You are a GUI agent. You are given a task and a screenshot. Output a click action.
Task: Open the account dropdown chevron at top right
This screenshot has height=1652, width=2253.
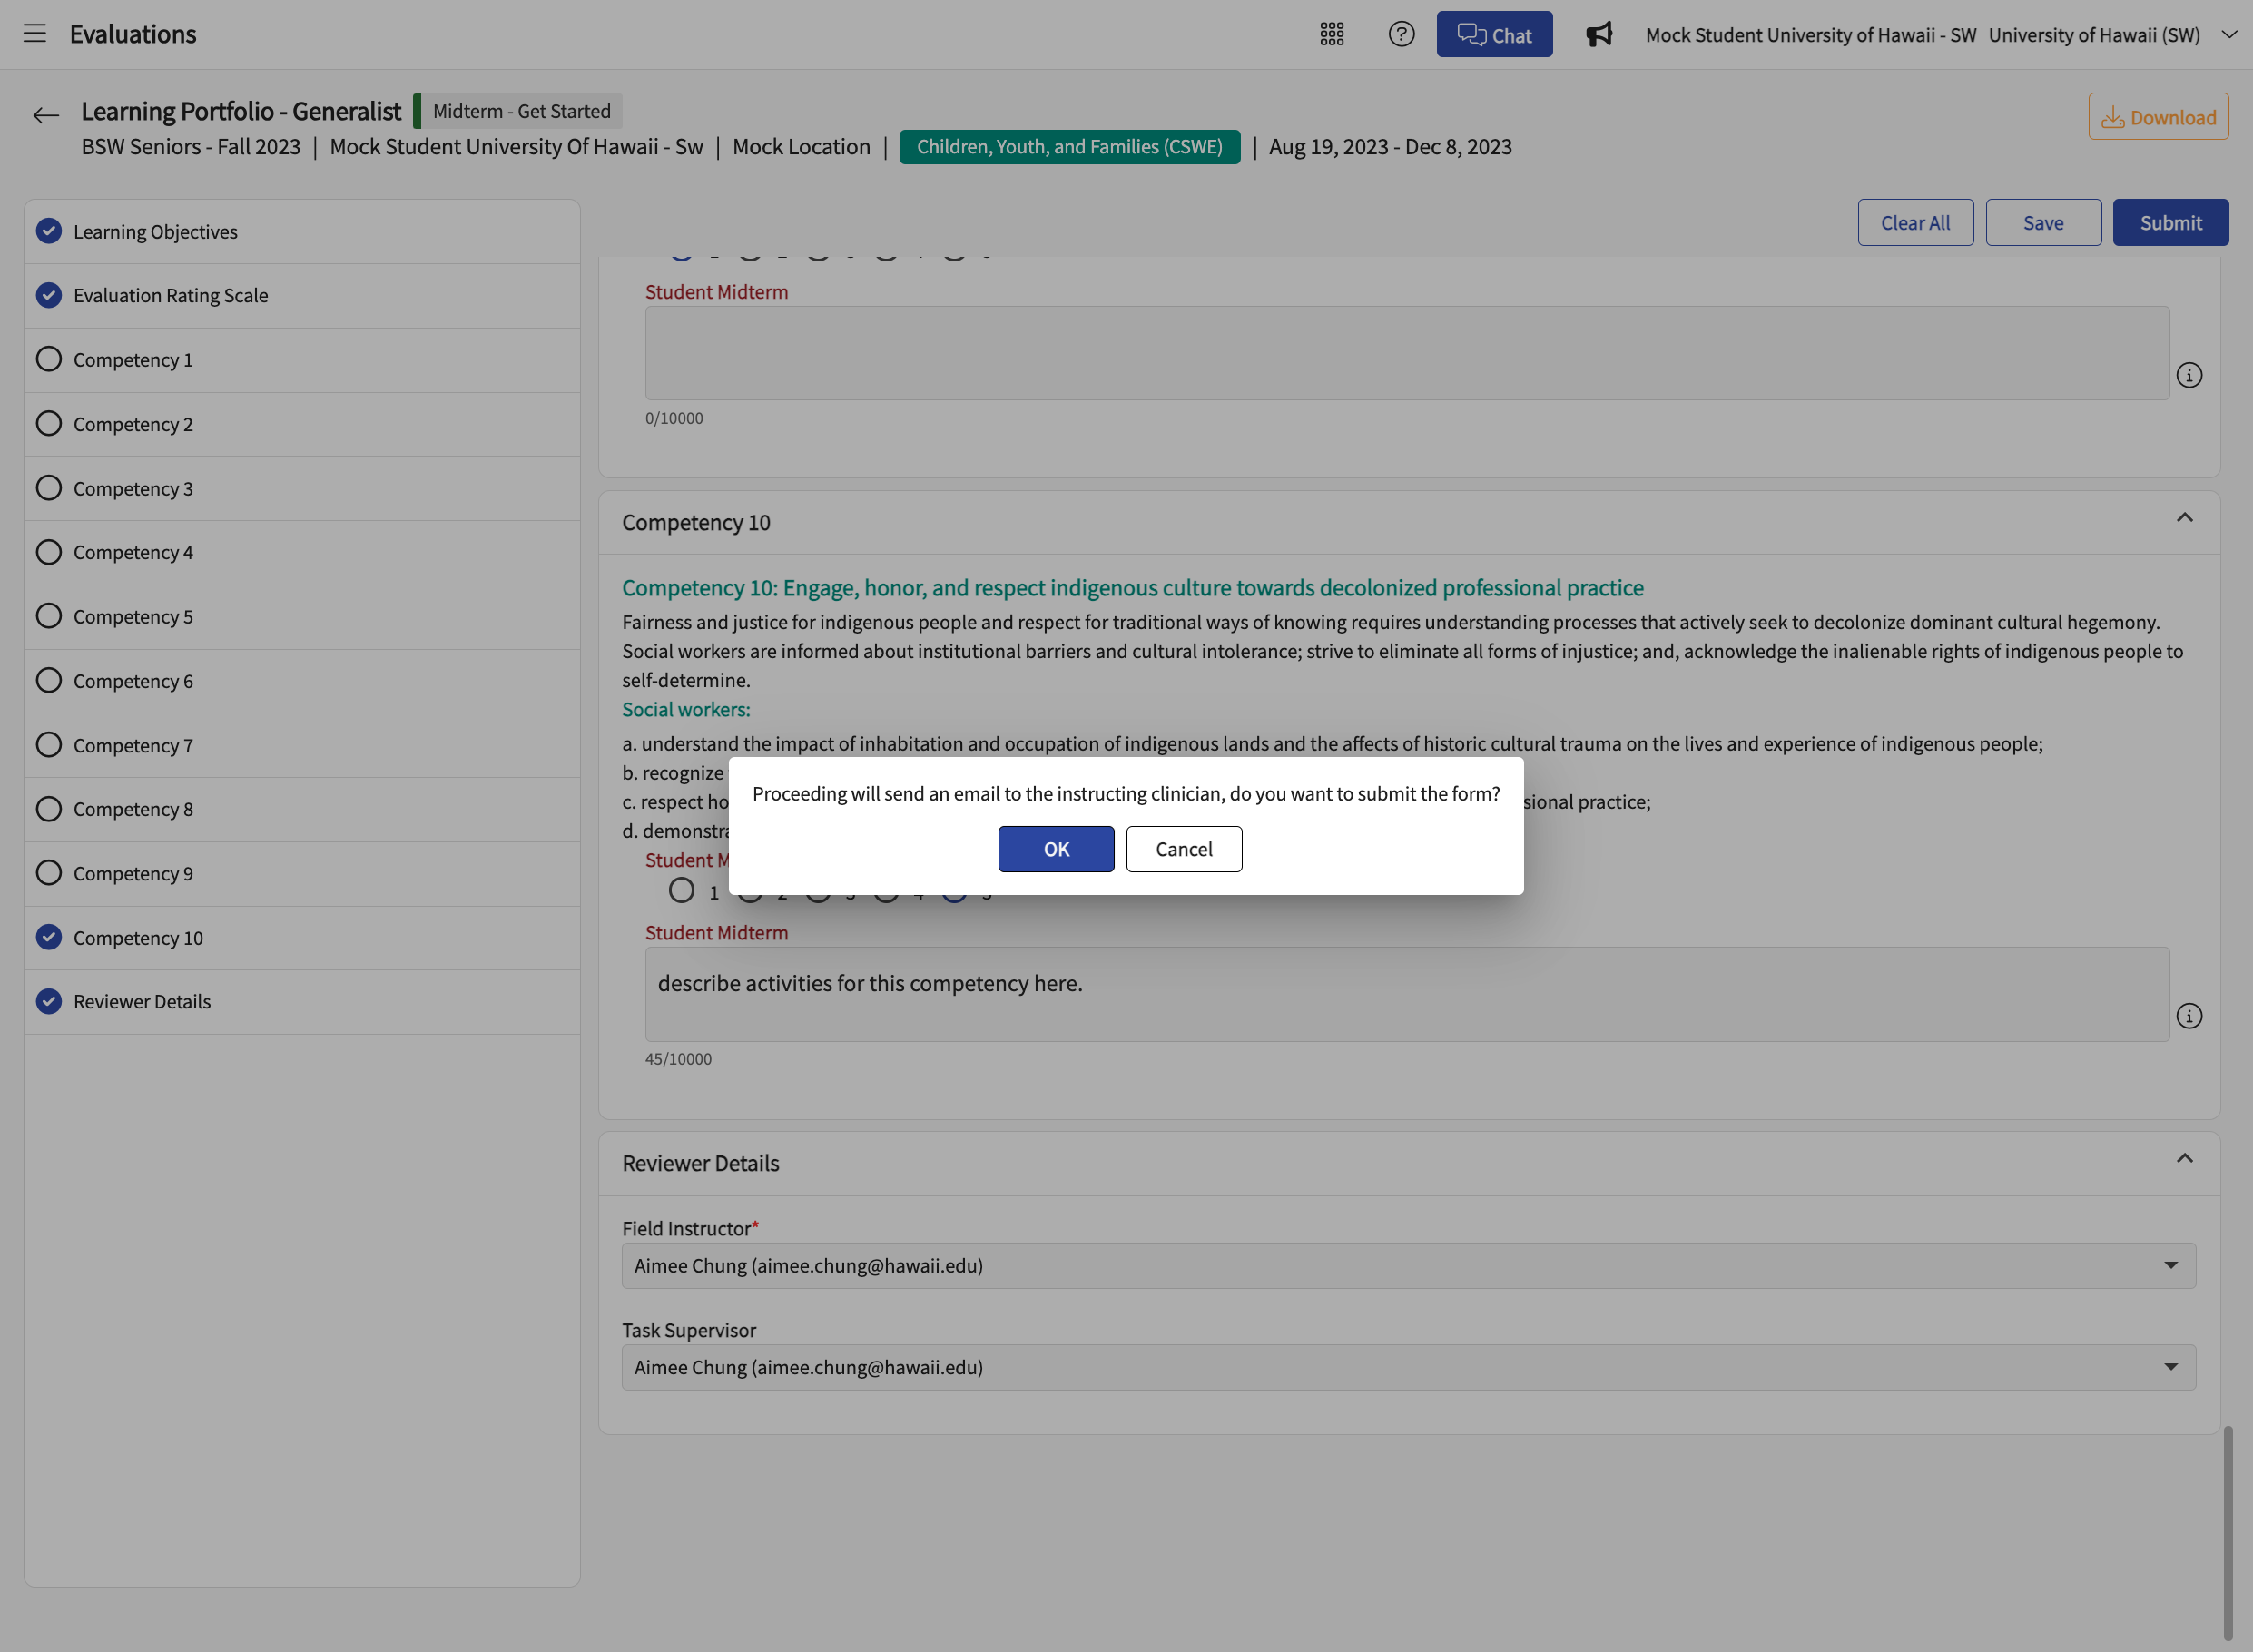pyautogui.click(x=2229, y=34)
